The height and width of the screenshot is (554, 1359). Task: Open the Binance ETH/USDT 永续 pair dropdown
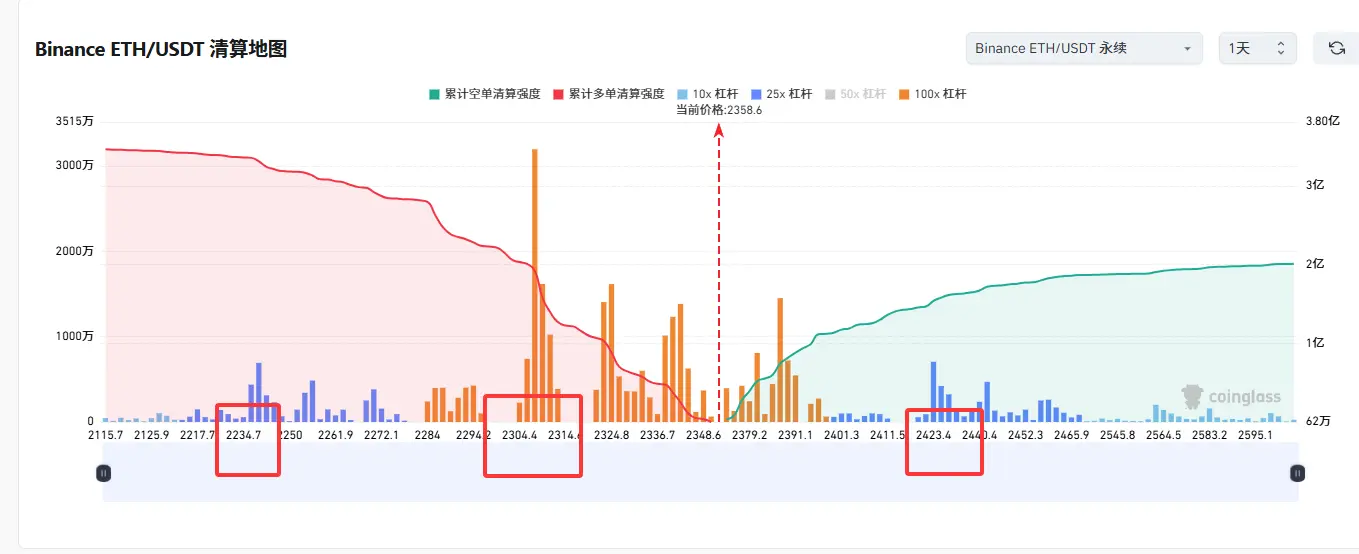pos(1084,48)
